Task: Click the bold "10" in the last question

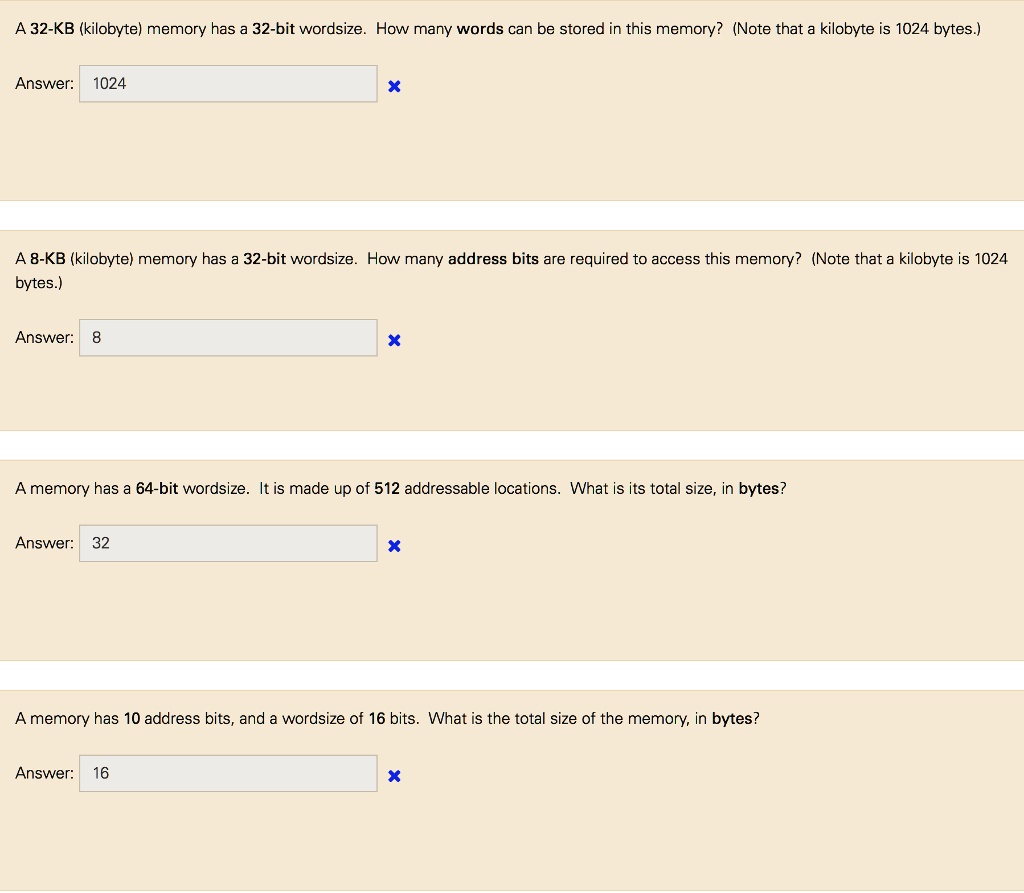Action: [132, 719]
